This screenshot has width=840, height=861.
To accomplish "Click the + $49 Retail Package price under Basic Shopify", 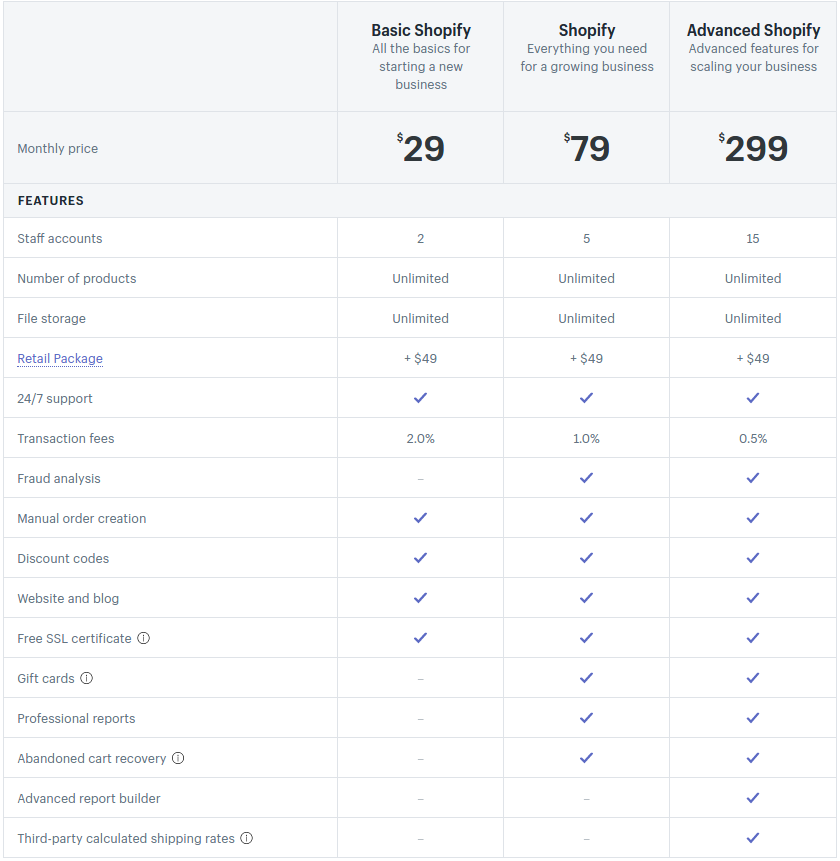I will (x=421, y=359).
